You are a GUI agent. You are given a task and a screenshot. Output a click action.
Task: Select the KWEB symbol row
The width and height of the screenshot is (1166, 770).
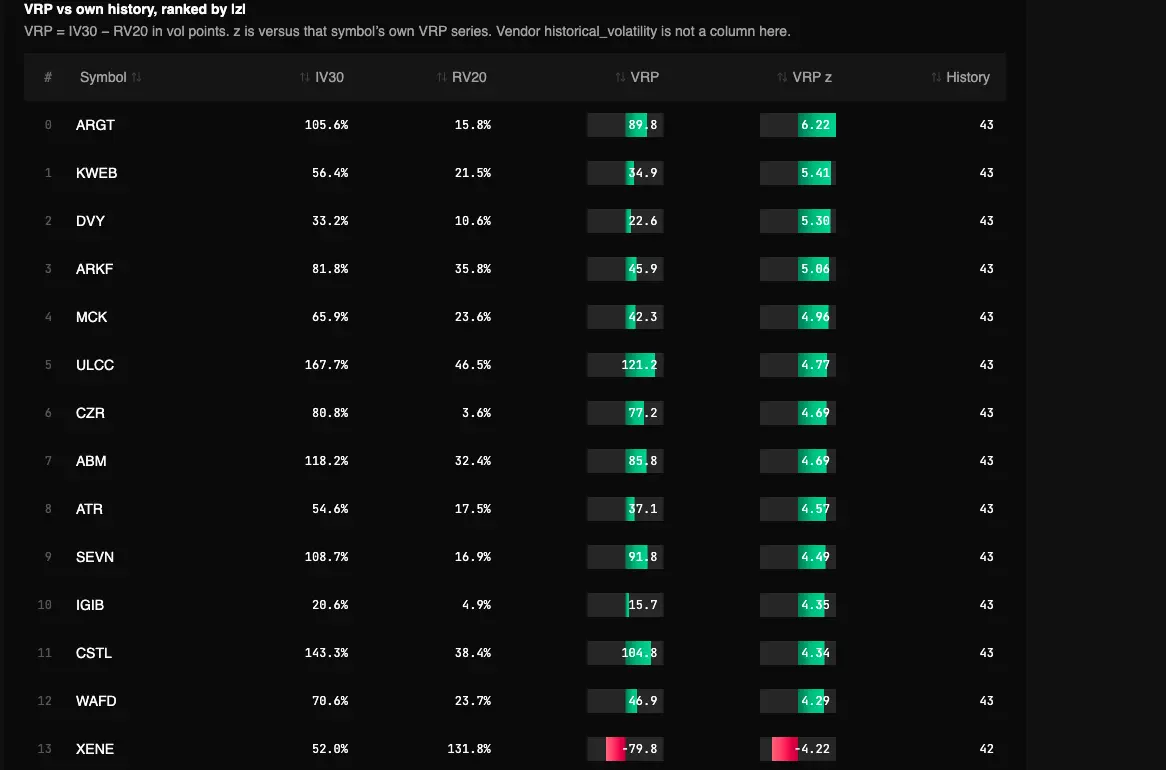[515, 173]
